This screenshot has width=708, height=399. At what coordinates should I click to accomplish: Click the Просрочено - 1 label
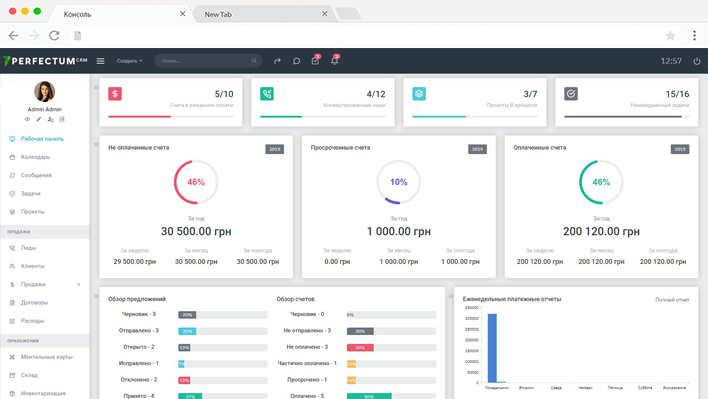tap(307, 380)
